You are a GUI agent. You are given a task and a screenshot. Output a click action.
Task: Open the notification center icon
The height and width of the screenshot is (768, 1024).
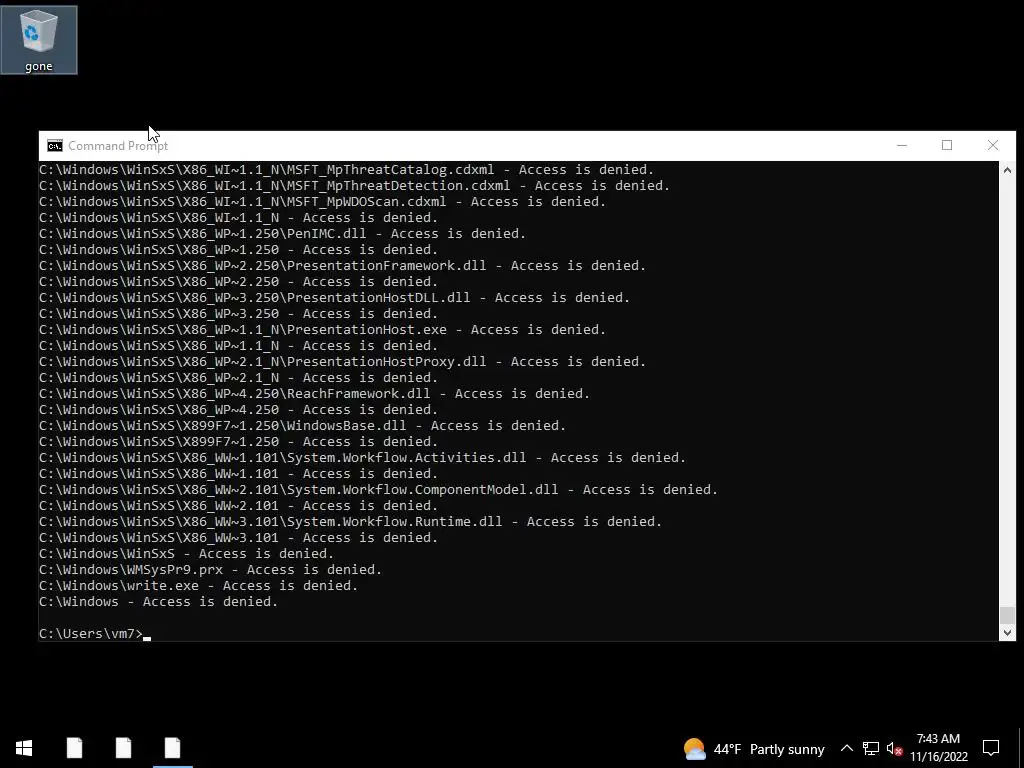(991, 748)
